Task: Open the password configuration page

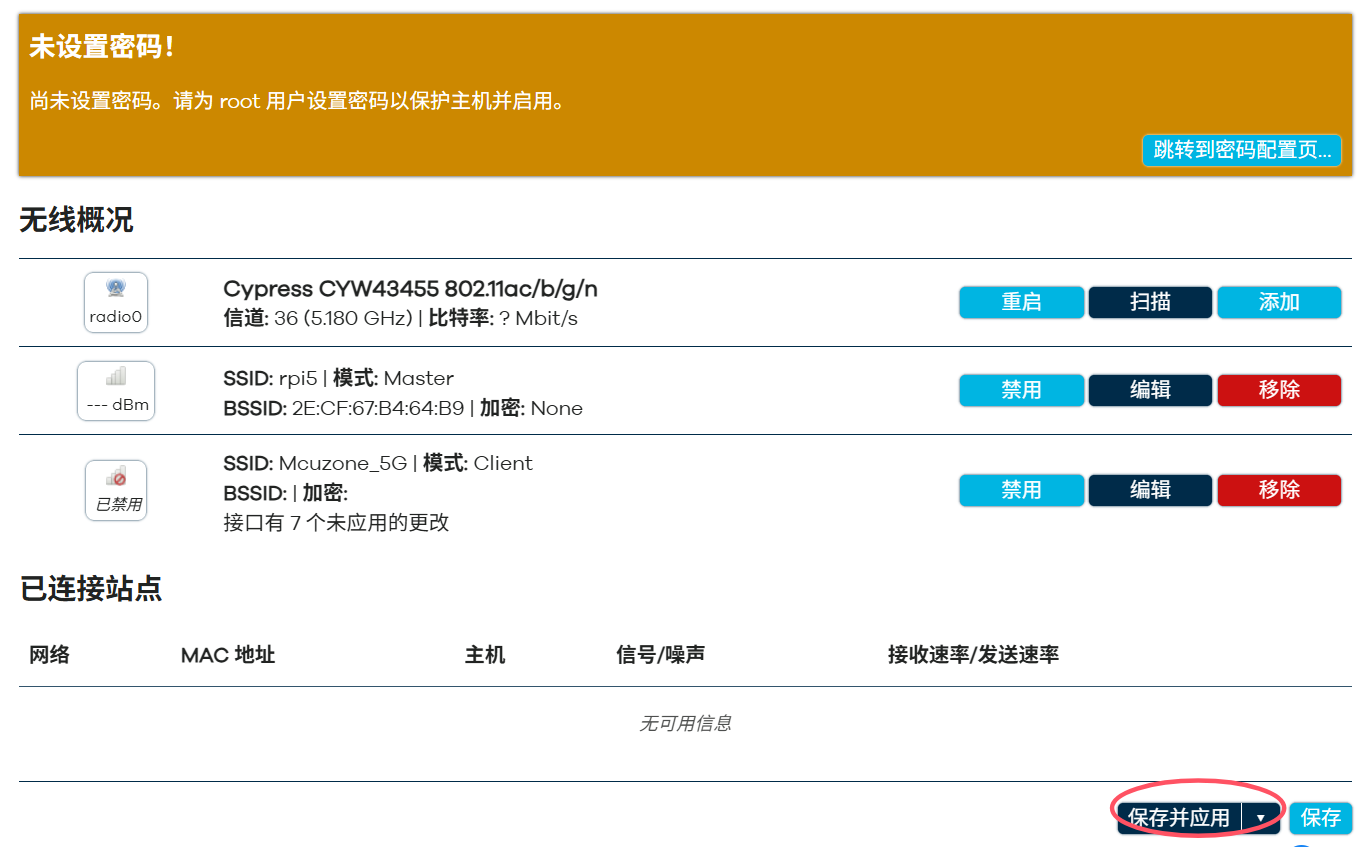Action: click(1241, 150)
